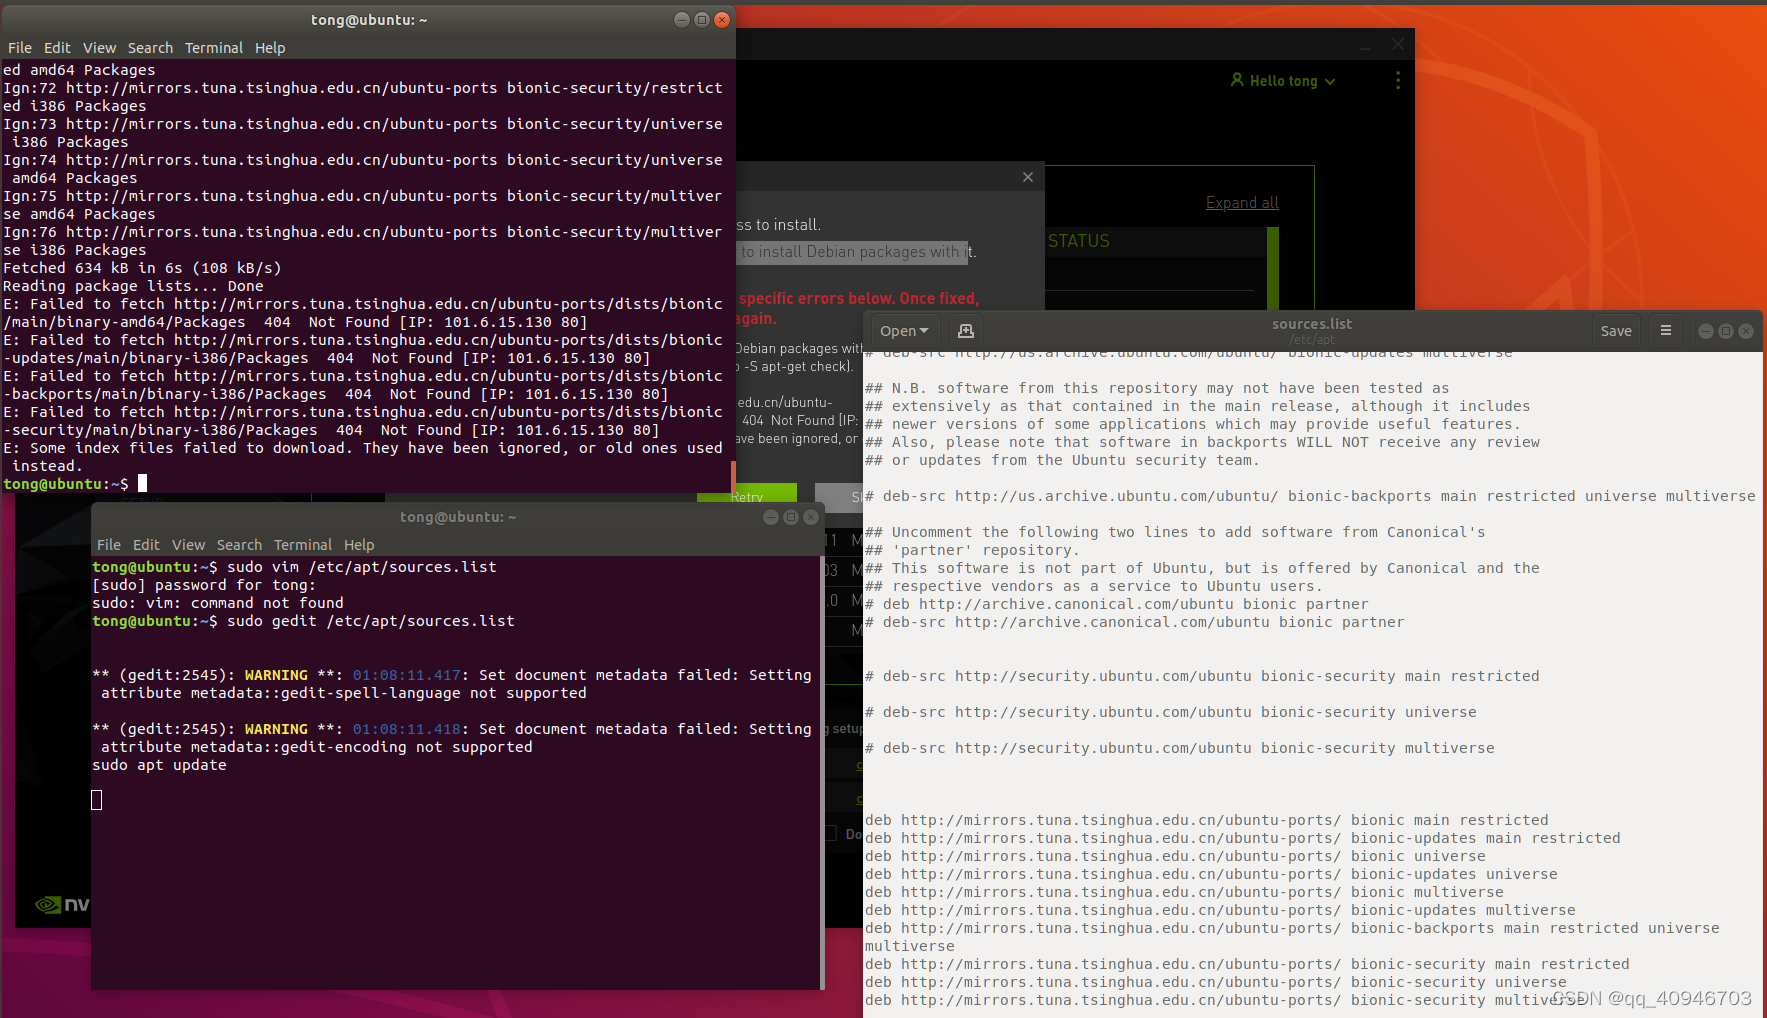The width and height of the screenshot is (1767, 1018).
Task: Open Edit menu in lower terminal
Action: click(x=146, y=545)
